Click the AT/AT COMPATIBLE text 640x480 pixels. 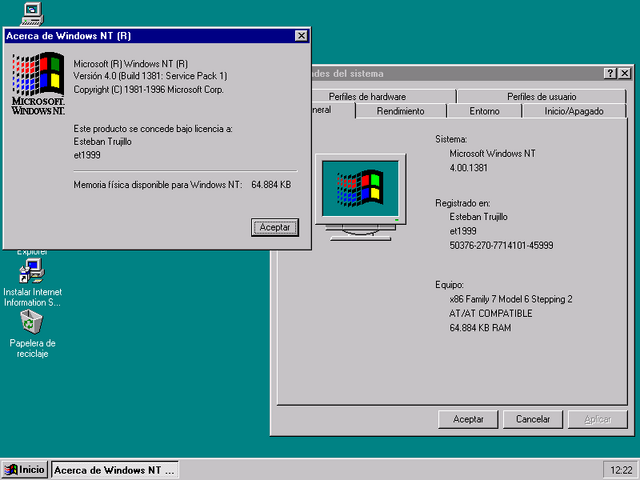coord(491,313)
